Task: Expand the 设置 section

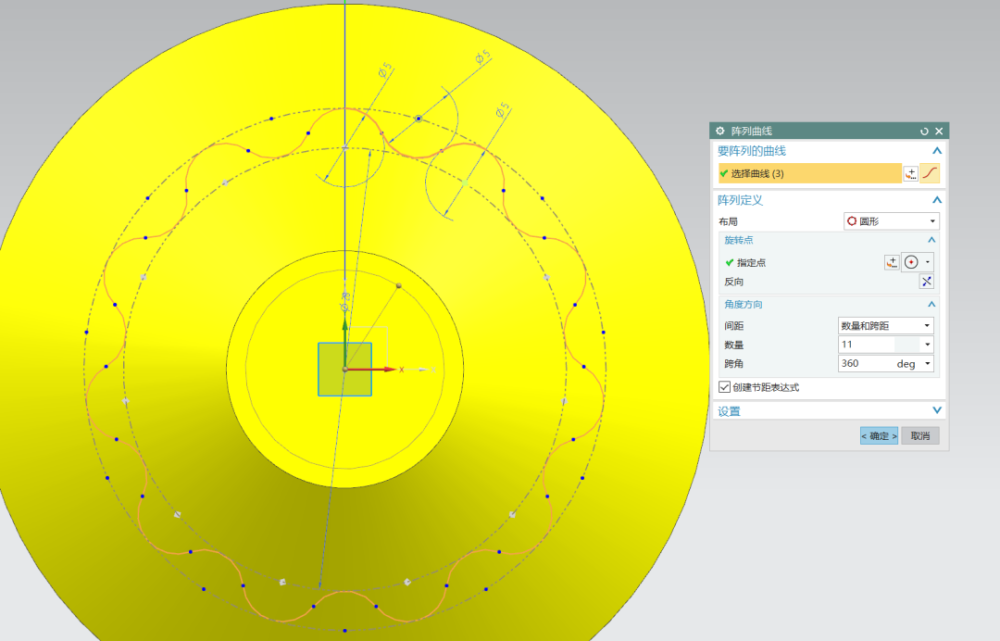Action: coord(936,410)
